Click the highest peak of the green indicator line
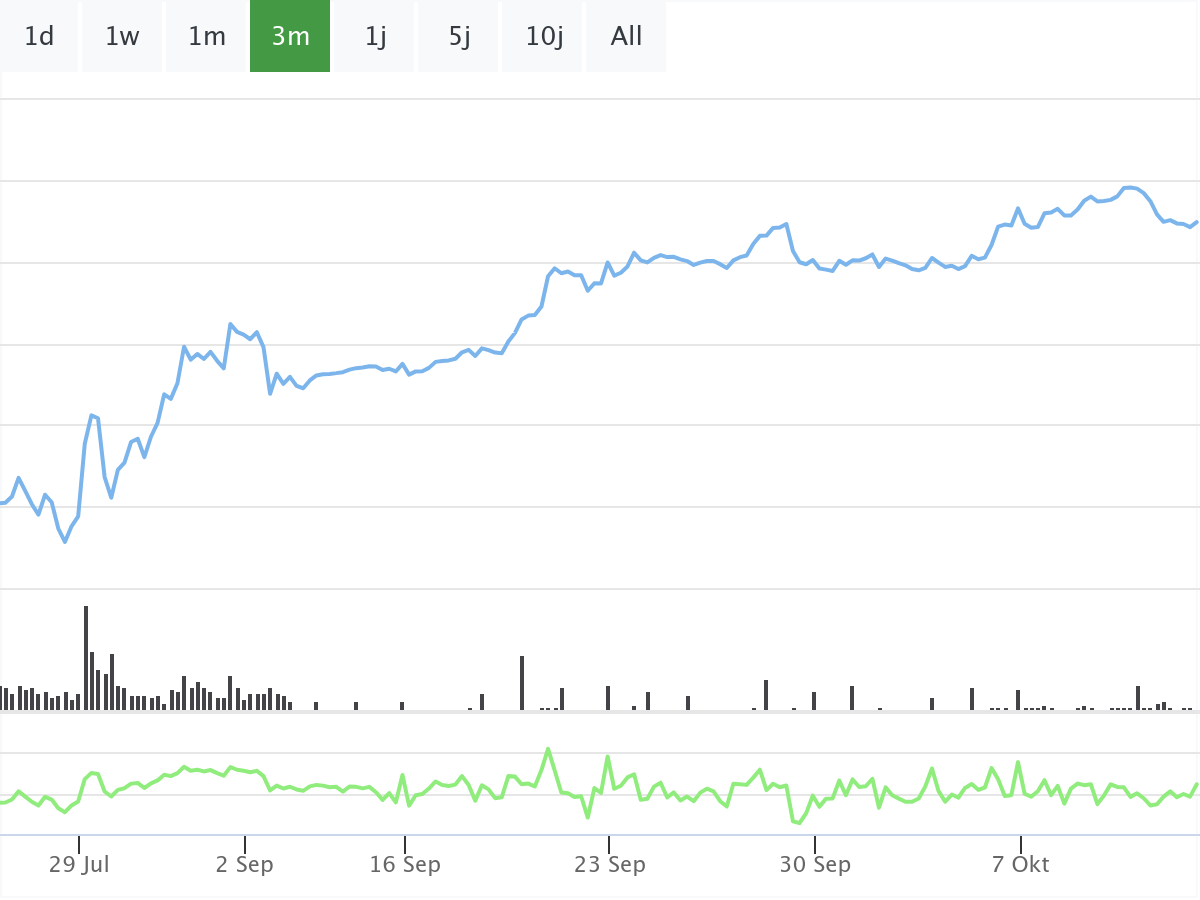Viewport: 1200px width, 900px height. click(548, 749)
